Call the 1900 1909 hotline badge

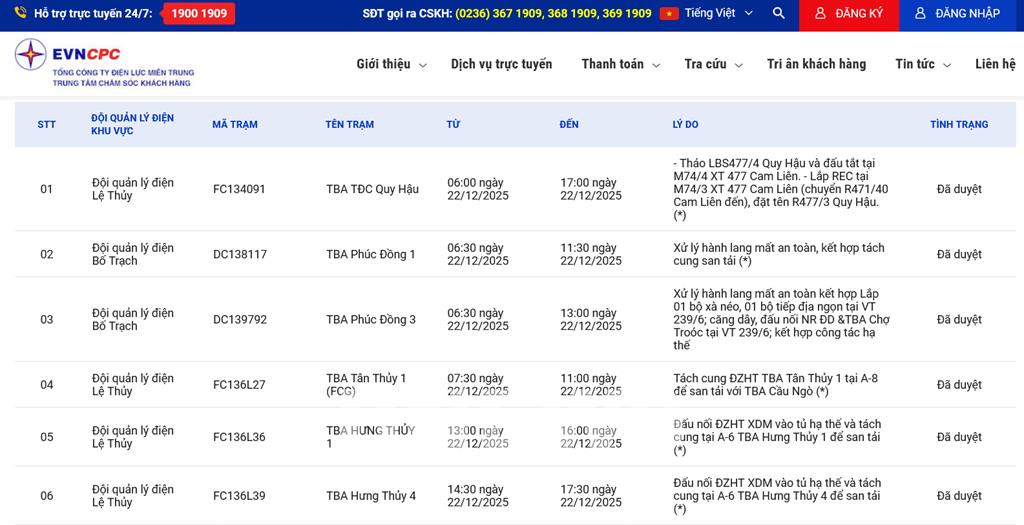[199, 14]
